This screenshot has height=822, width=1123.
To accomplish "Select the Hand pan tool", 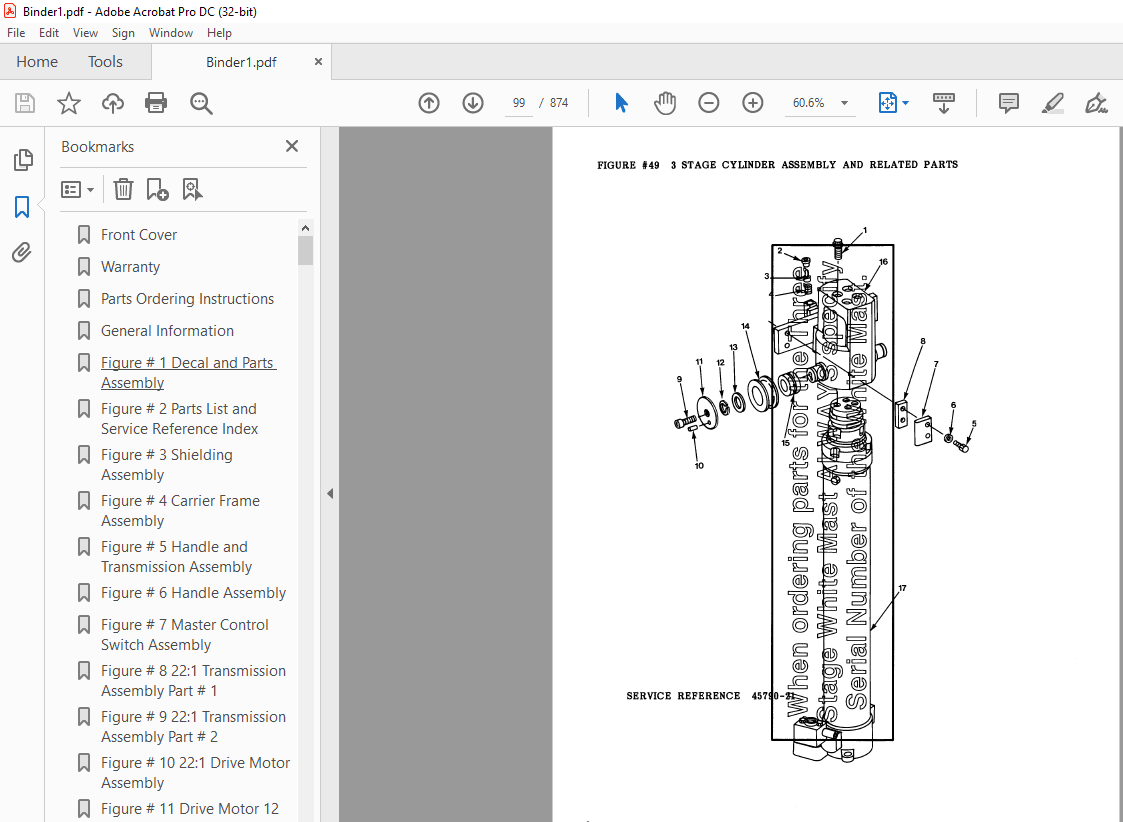I will coord(665,103).
